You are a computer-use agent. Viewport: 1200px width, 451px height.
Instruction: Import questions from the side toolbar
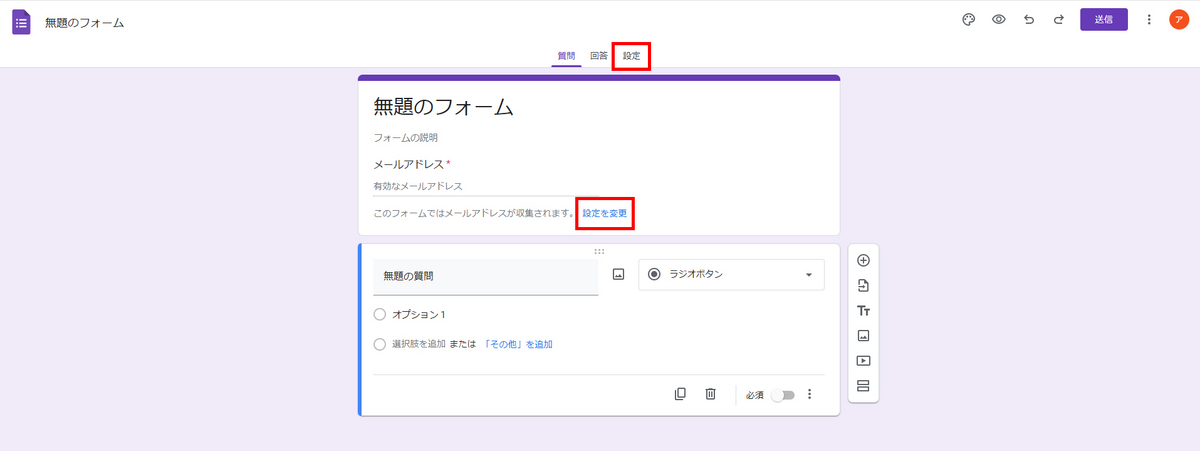pyautogui.click(x=864, y=286)
